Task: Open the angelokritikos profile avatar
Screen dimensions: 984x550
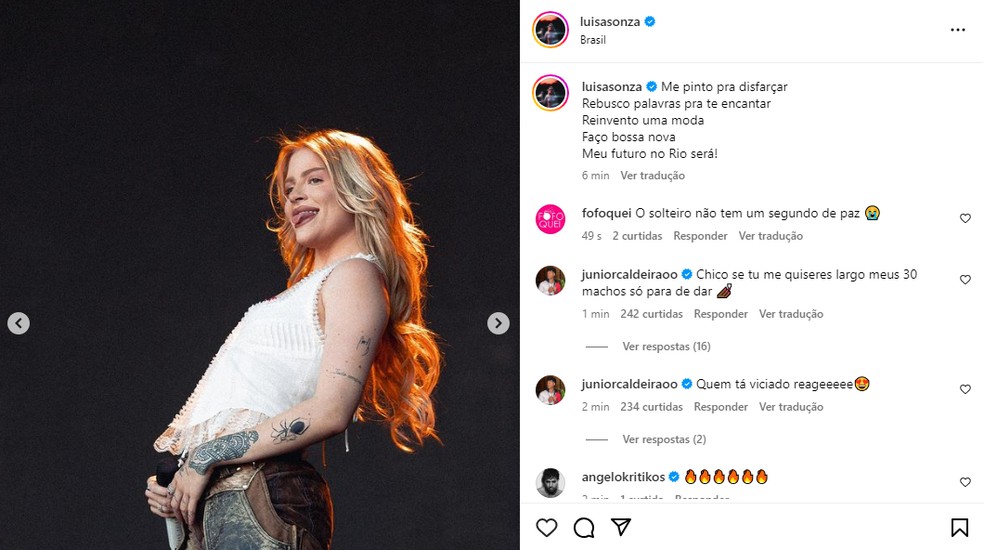Action: coord(551,482)
